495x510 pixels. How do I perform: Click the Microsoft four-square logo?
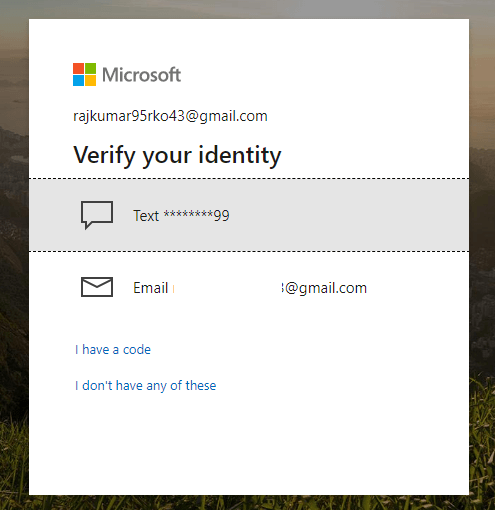[x=84, y=74]
